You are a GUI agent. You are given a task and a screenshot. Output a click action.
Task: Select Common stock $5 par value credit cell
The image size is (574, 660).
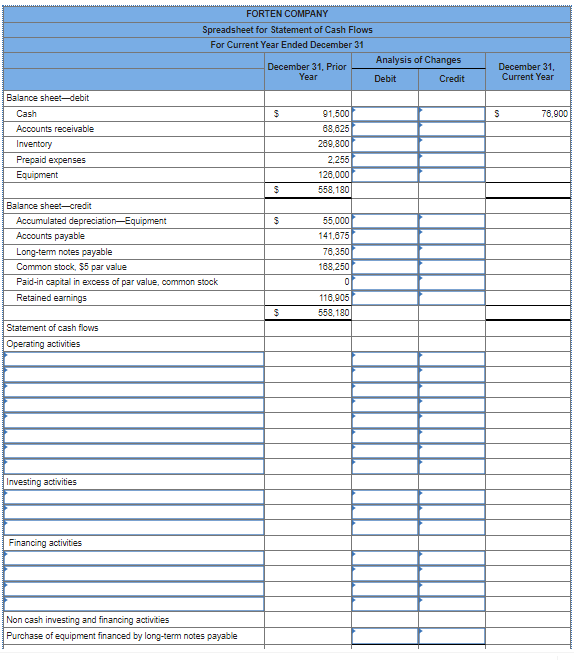tap(452, 267)
